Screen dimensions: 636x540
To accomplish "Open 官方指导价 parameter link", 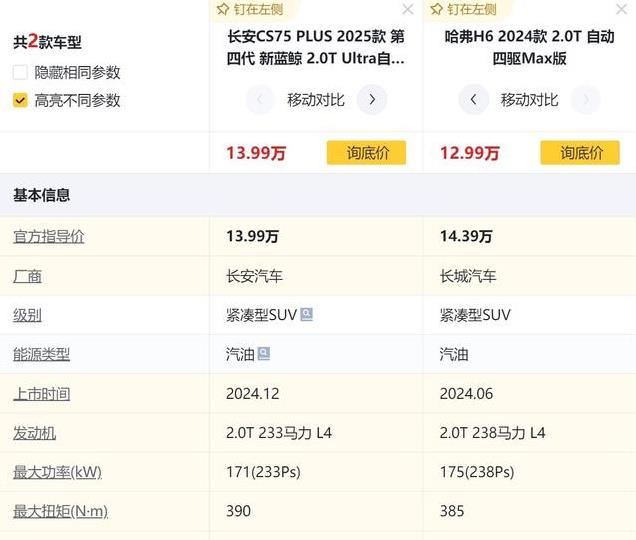I will click(x=49, y=237).
